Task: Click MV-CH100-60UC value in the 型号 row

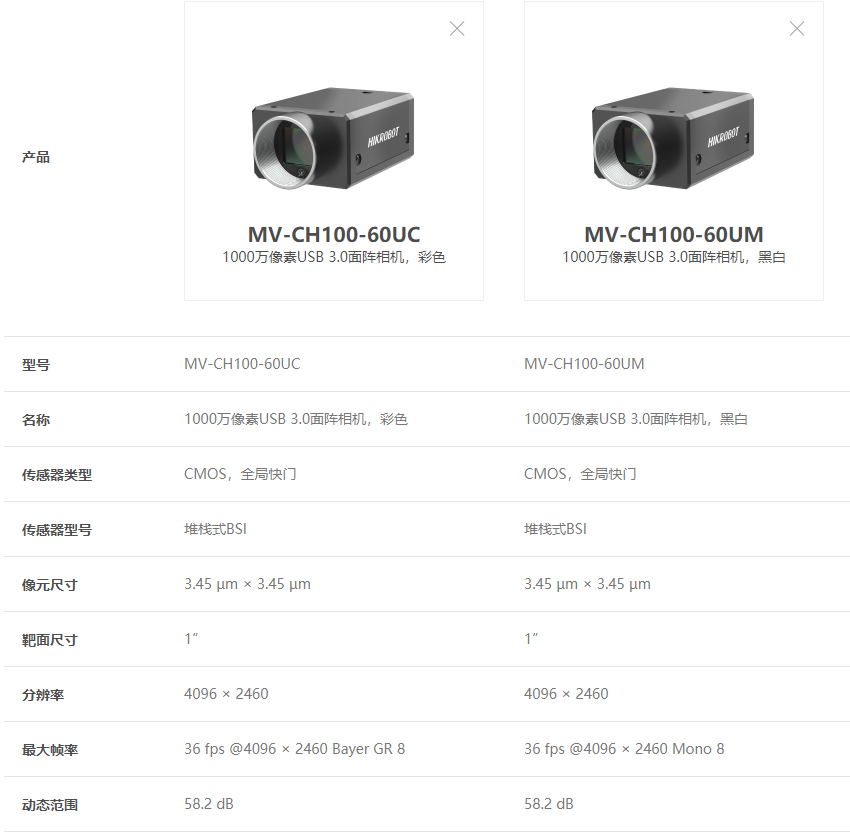Action: 242,364
